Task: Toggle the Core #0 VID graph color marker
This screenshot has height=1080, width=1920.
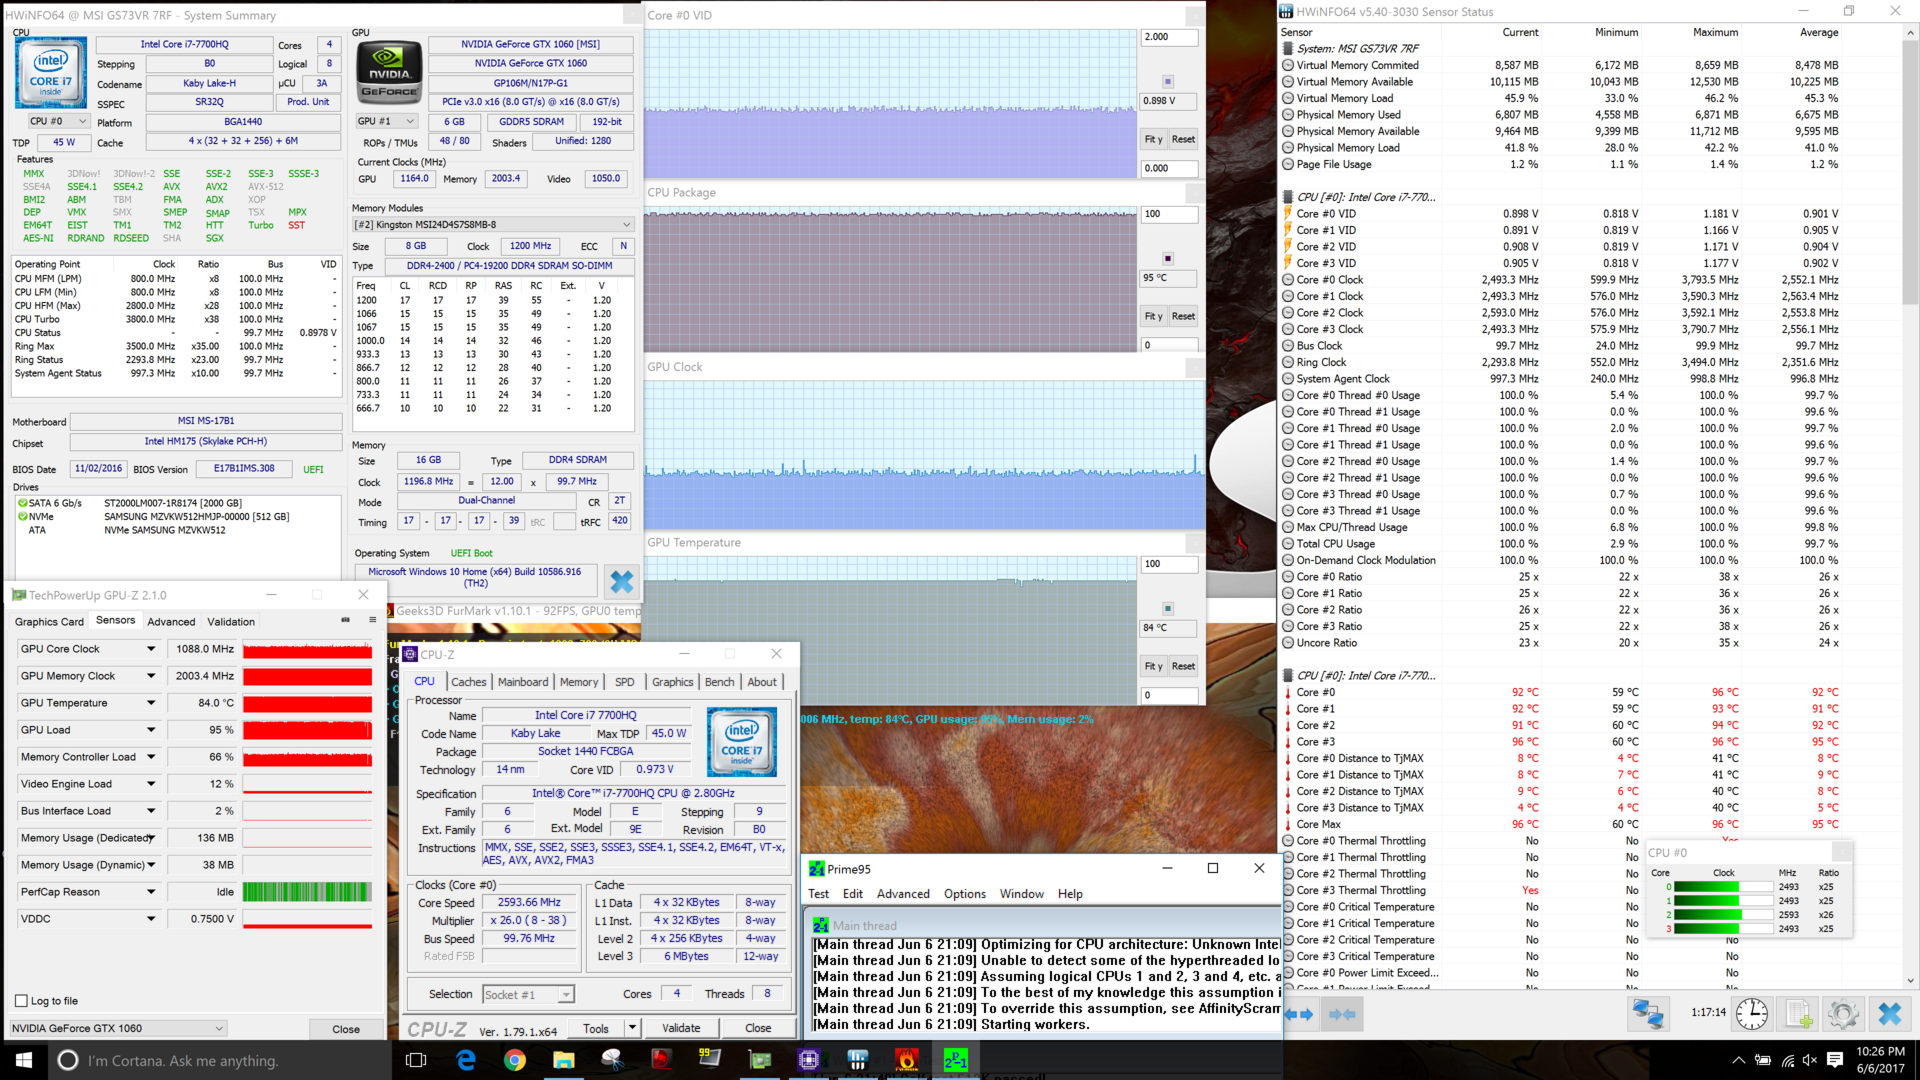Action: [1167, 81]
